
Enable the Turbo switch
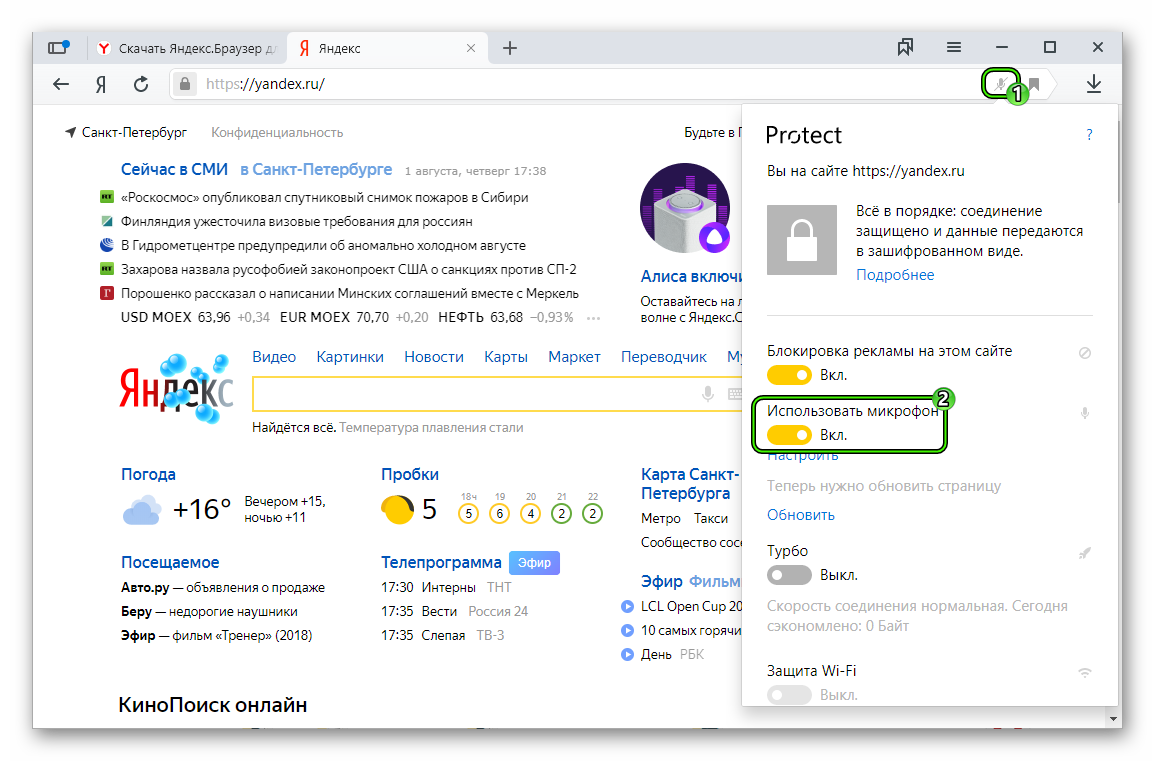point(789,575)
